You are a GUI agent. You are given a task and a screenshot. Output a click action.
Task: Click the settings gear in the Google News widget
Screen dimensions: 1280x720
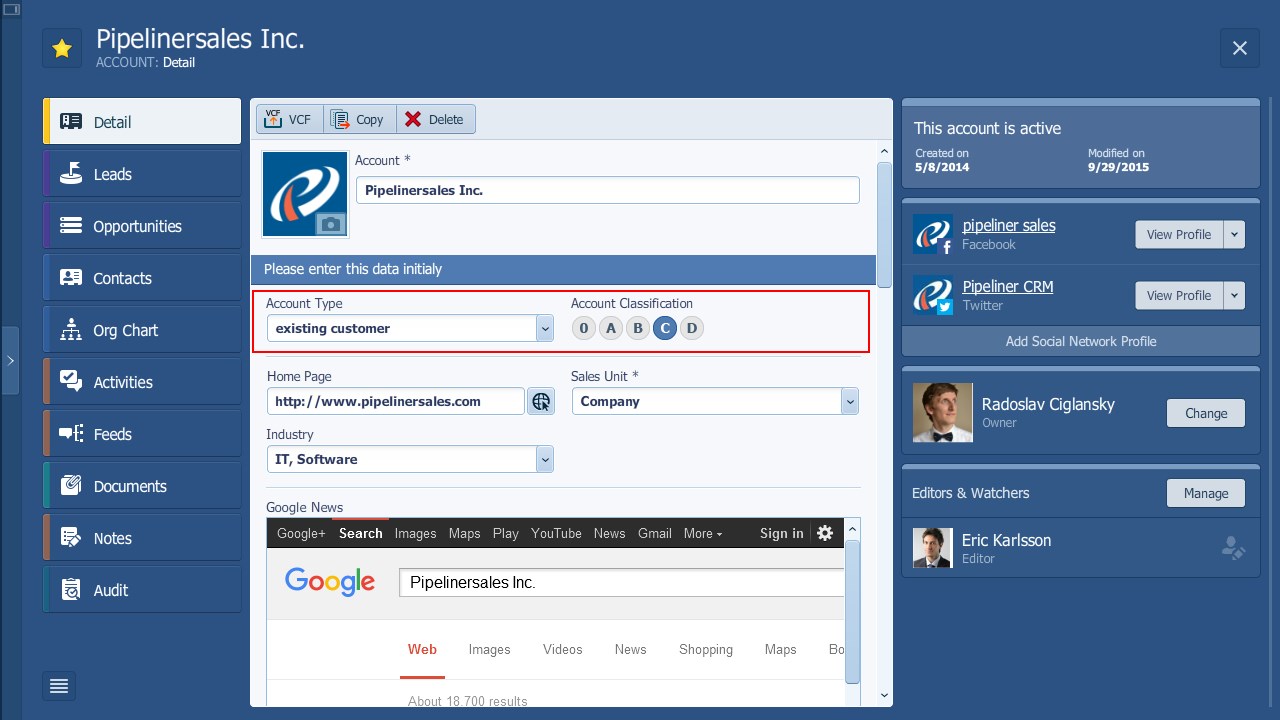pyautogui.click(x=825, y=533)
